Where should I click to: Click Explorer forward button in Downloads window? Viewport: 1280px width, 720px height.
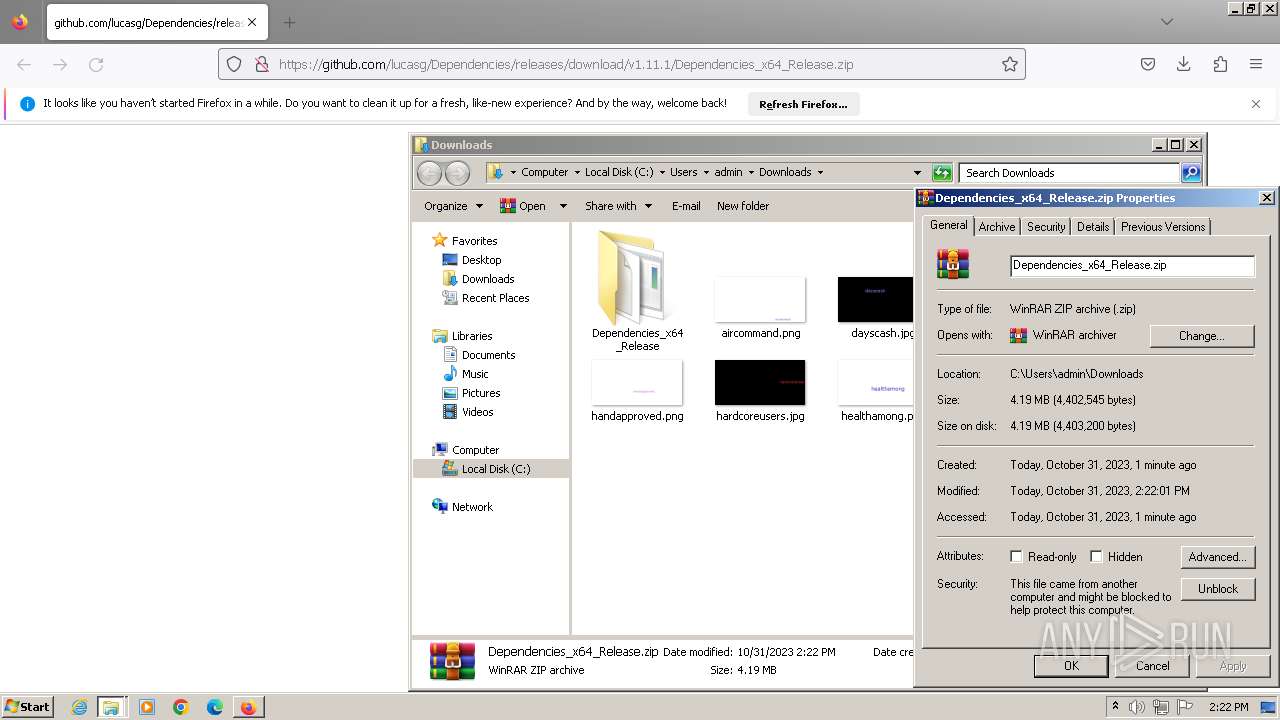pyautogui.click(x=457, y=173)
